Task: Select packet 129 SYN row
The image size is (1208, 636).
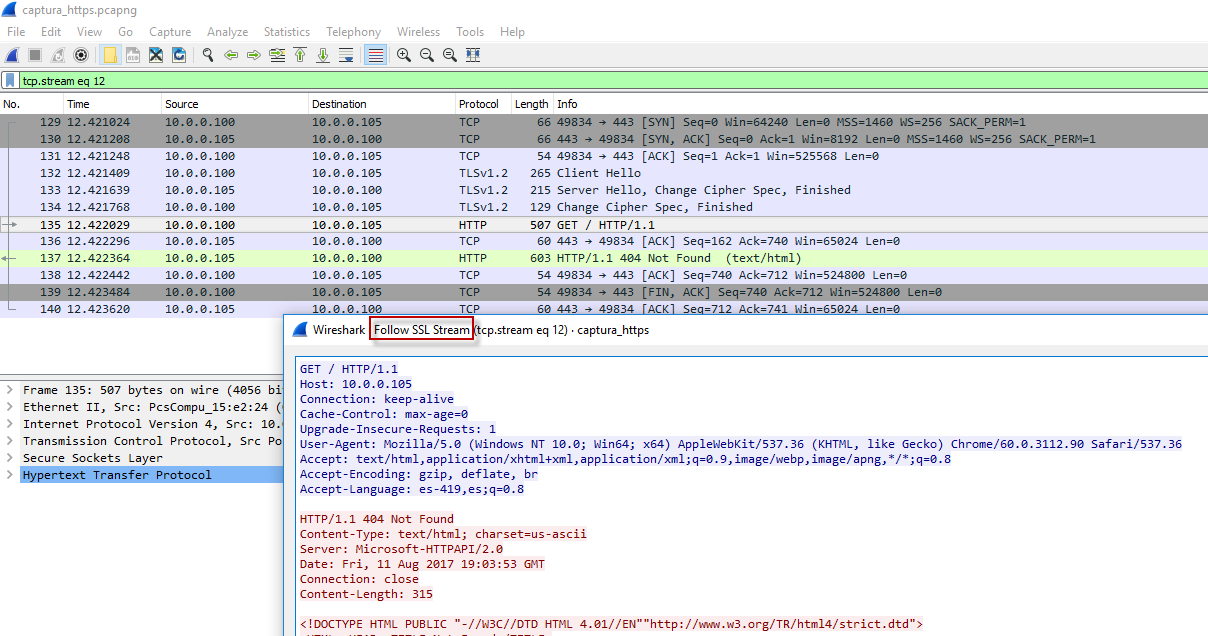Action: [604, 122]
